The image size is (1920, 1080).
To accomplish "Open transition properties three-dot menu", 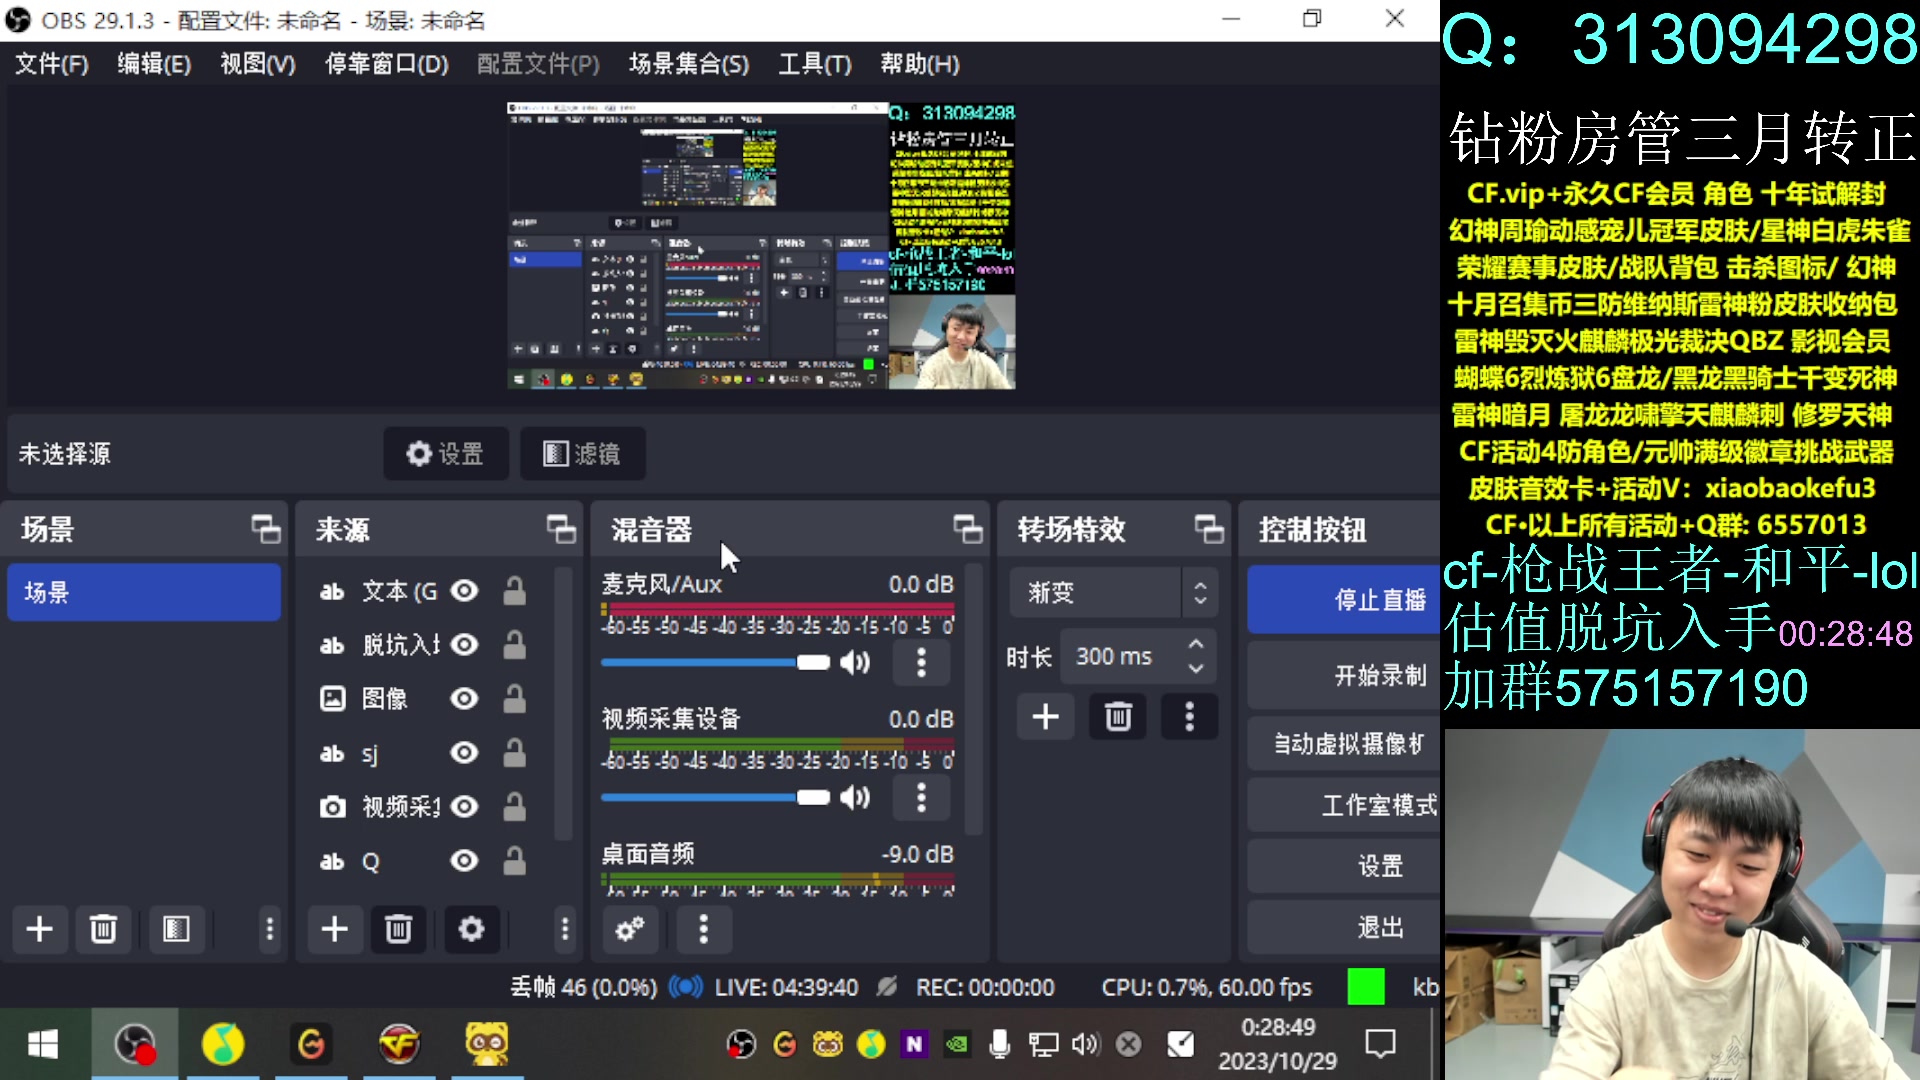I will 1189,716.
